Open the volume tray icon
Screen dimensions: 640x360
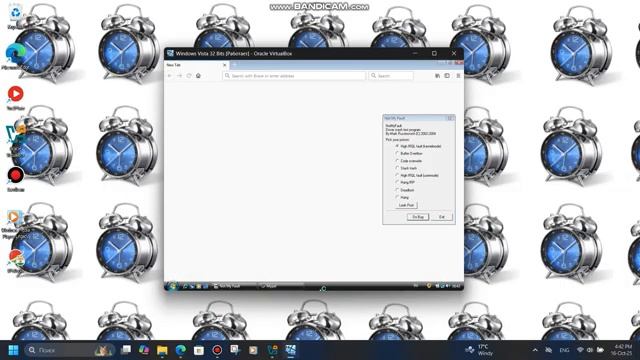point(590,350)
